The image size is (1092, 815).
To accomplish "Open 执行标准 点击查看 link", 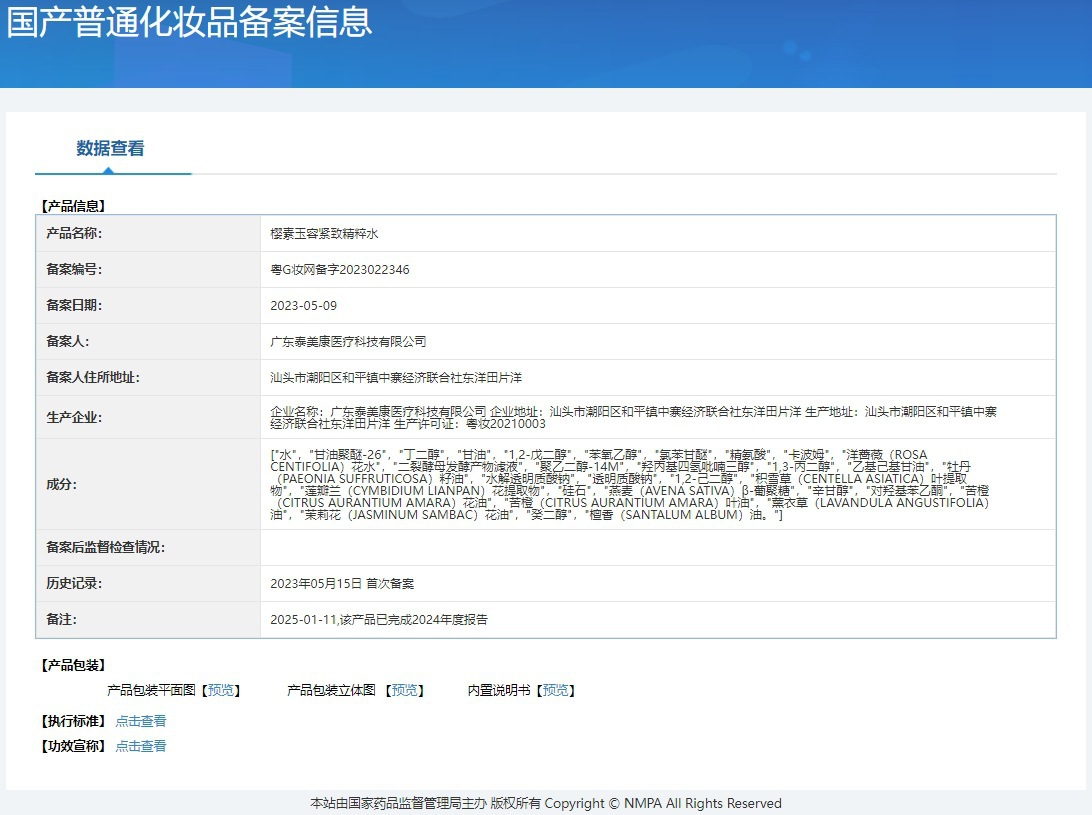I will [x=141, y=721].
